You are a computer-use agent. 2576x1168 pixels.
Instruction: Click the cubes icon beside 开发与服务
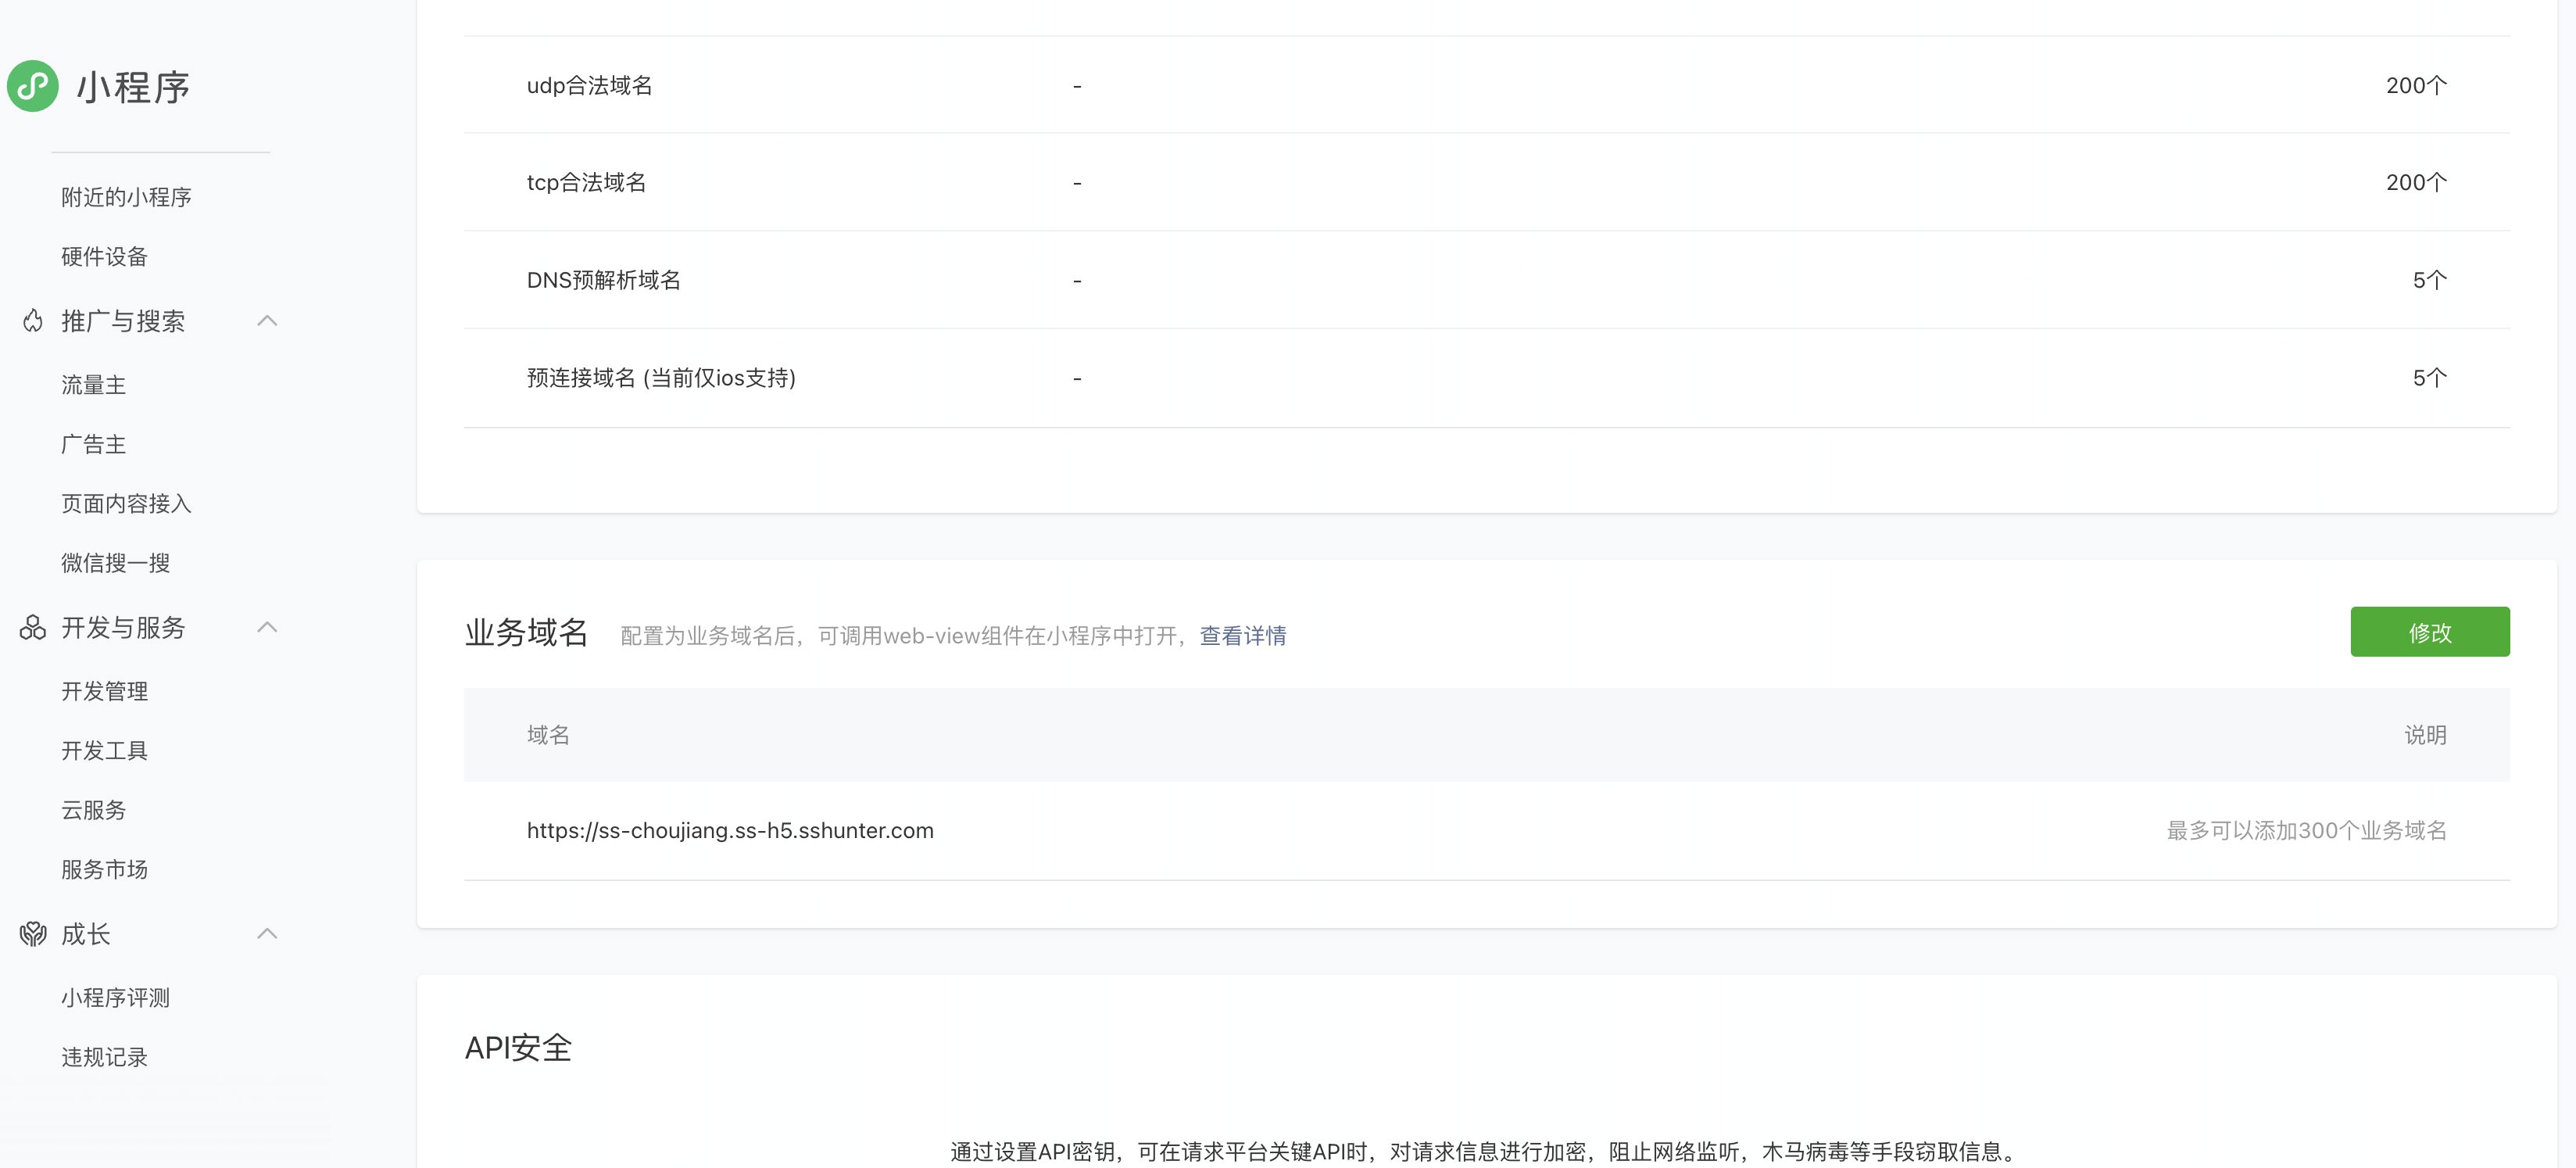click(x=33, y=628)
